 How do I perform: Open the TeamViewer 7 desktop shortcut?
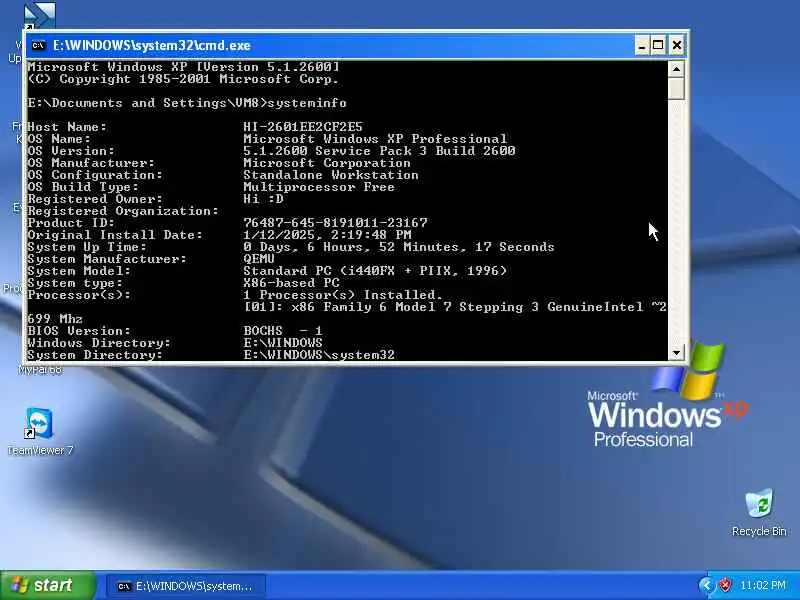point(39,431)
